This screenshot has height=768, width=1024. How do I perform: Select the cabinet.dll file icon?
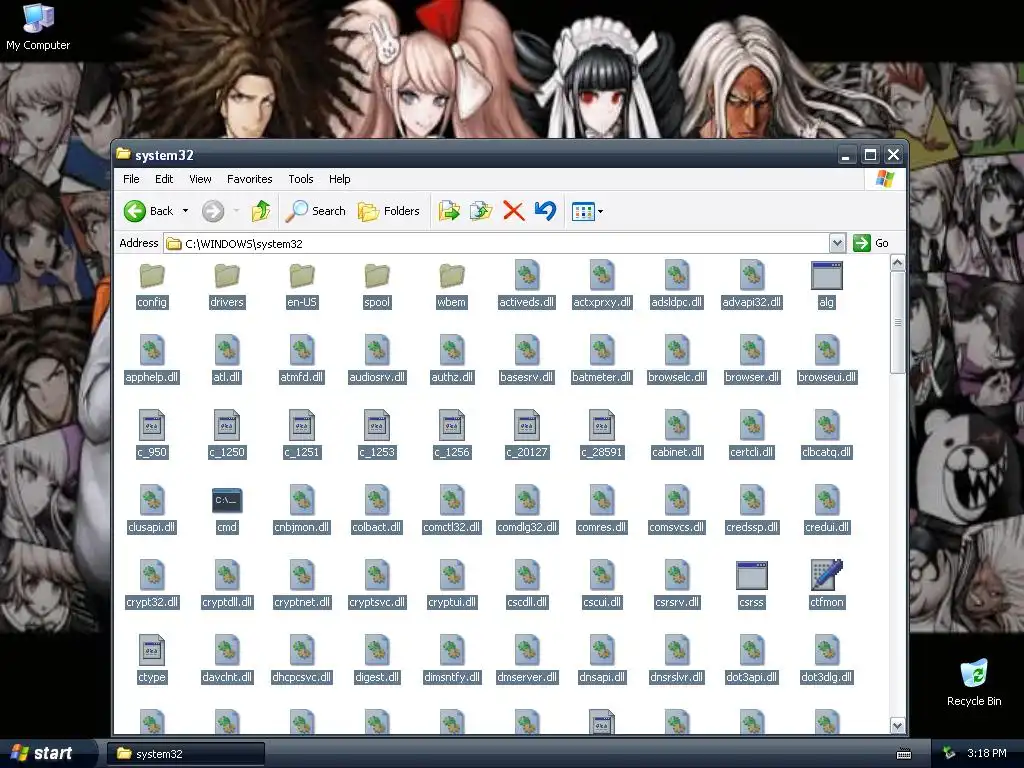click(x=677, y=425)
